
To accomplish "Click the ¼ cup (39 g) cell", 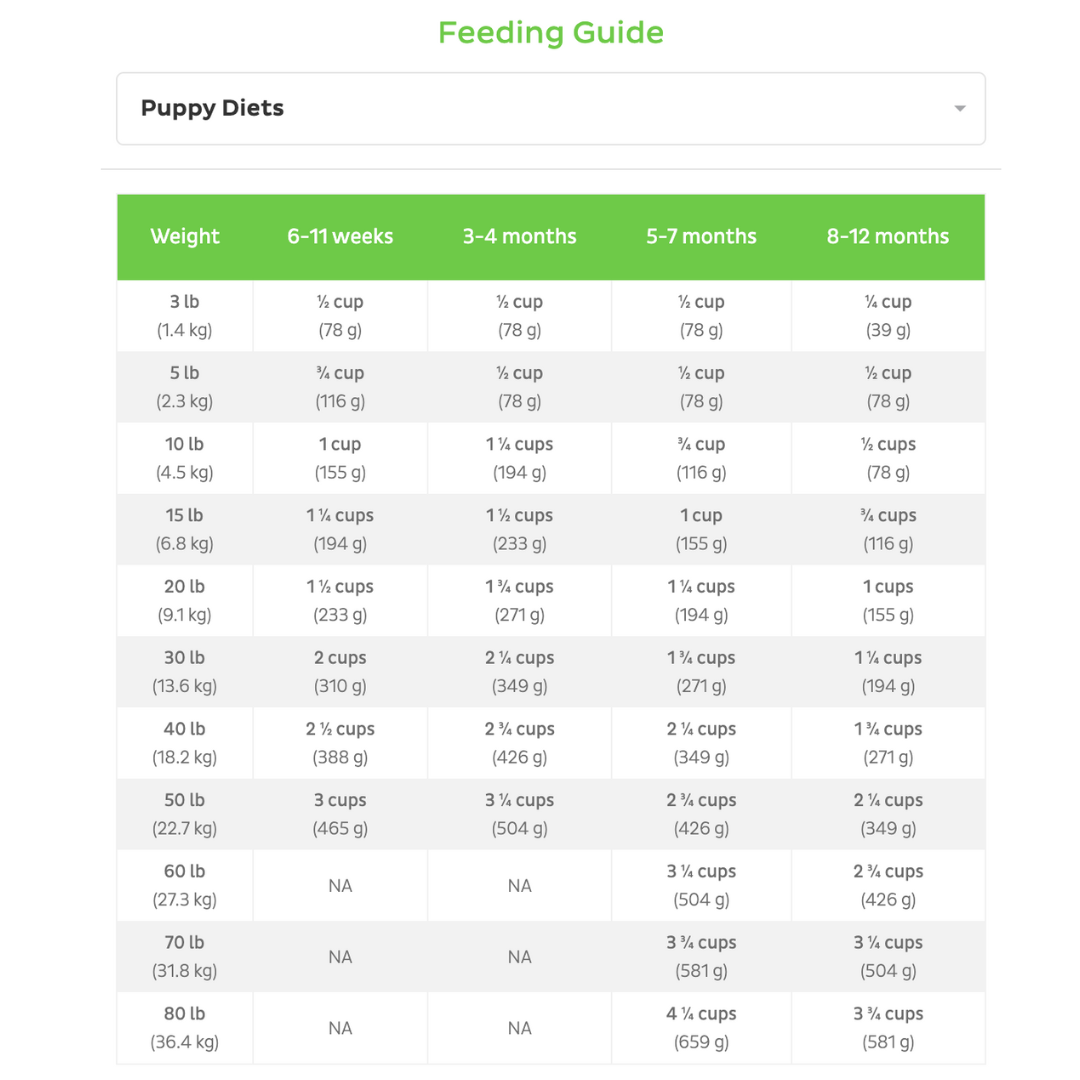I will coord(888,316).
